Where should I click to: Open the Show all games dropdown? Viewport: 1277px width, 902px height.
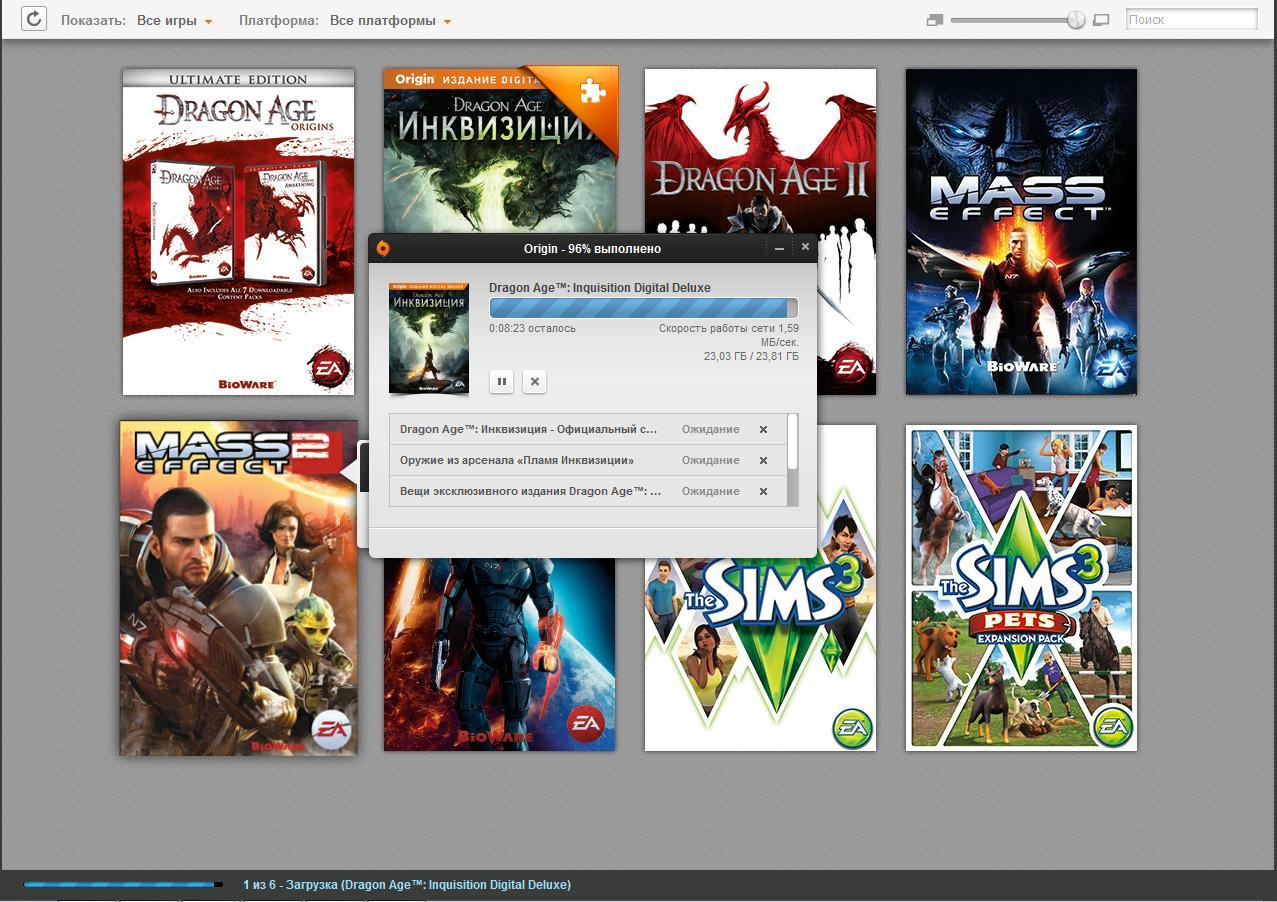click(x=175, y=20)
